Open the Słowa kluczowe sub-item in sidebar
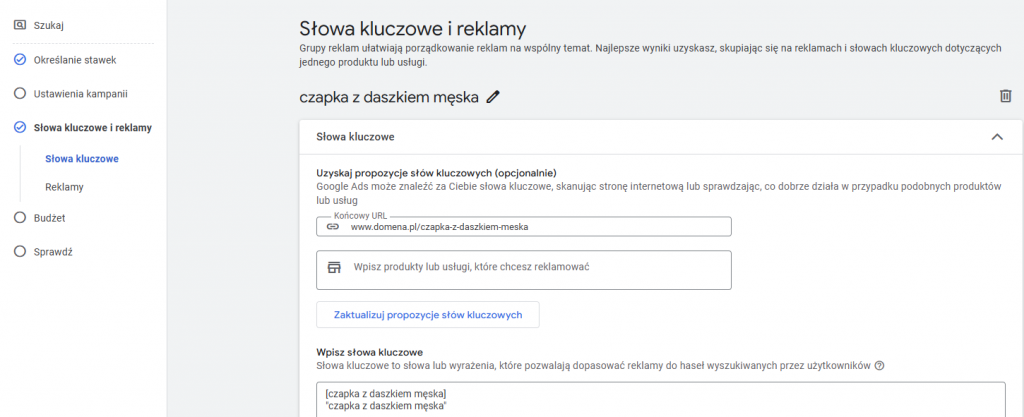Screen dimensions: 1024x417 pos(82,158)
